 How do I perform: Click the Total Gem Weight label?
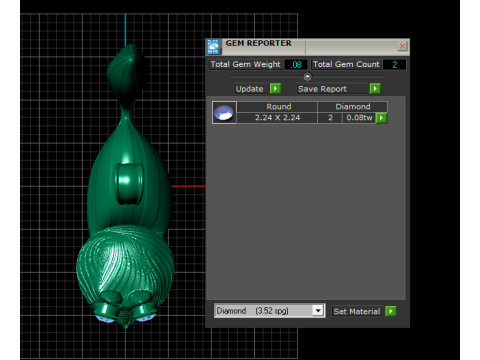(246, 64)
